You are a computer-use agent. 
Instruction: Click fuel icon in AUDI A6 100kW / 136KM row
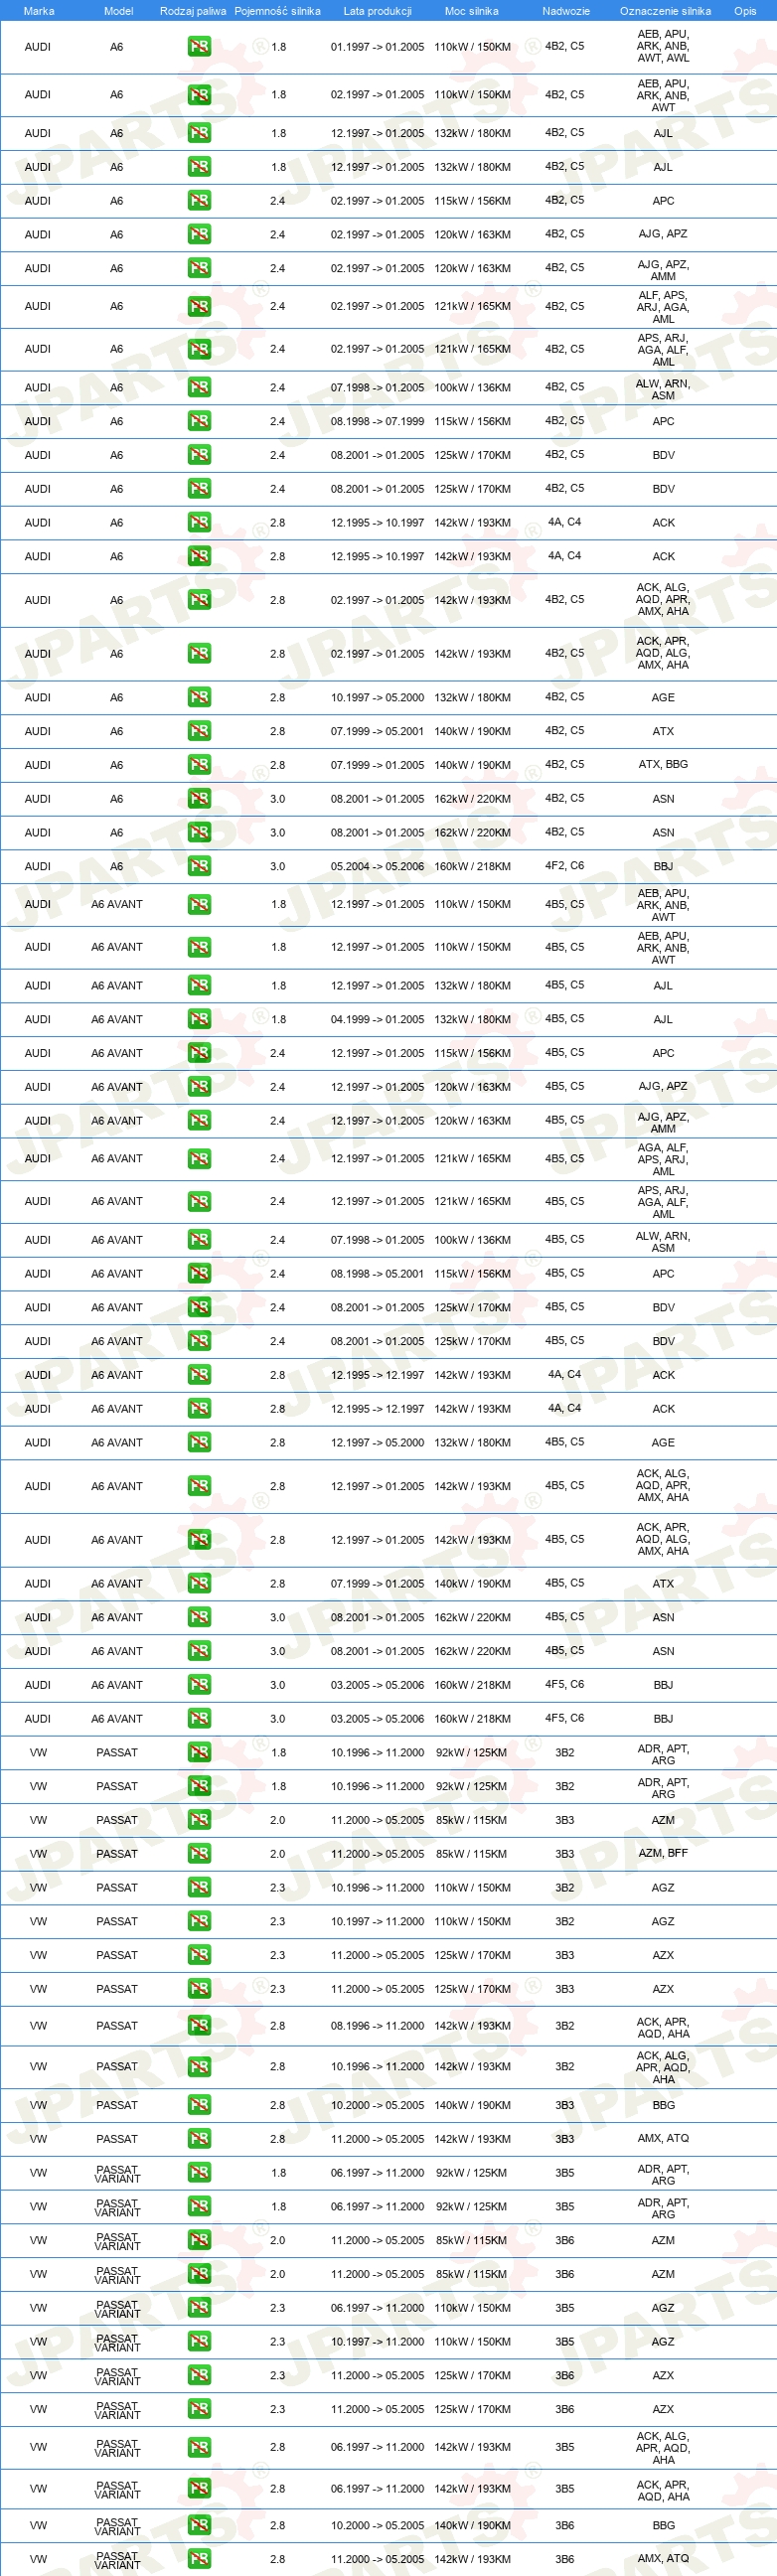199,387
